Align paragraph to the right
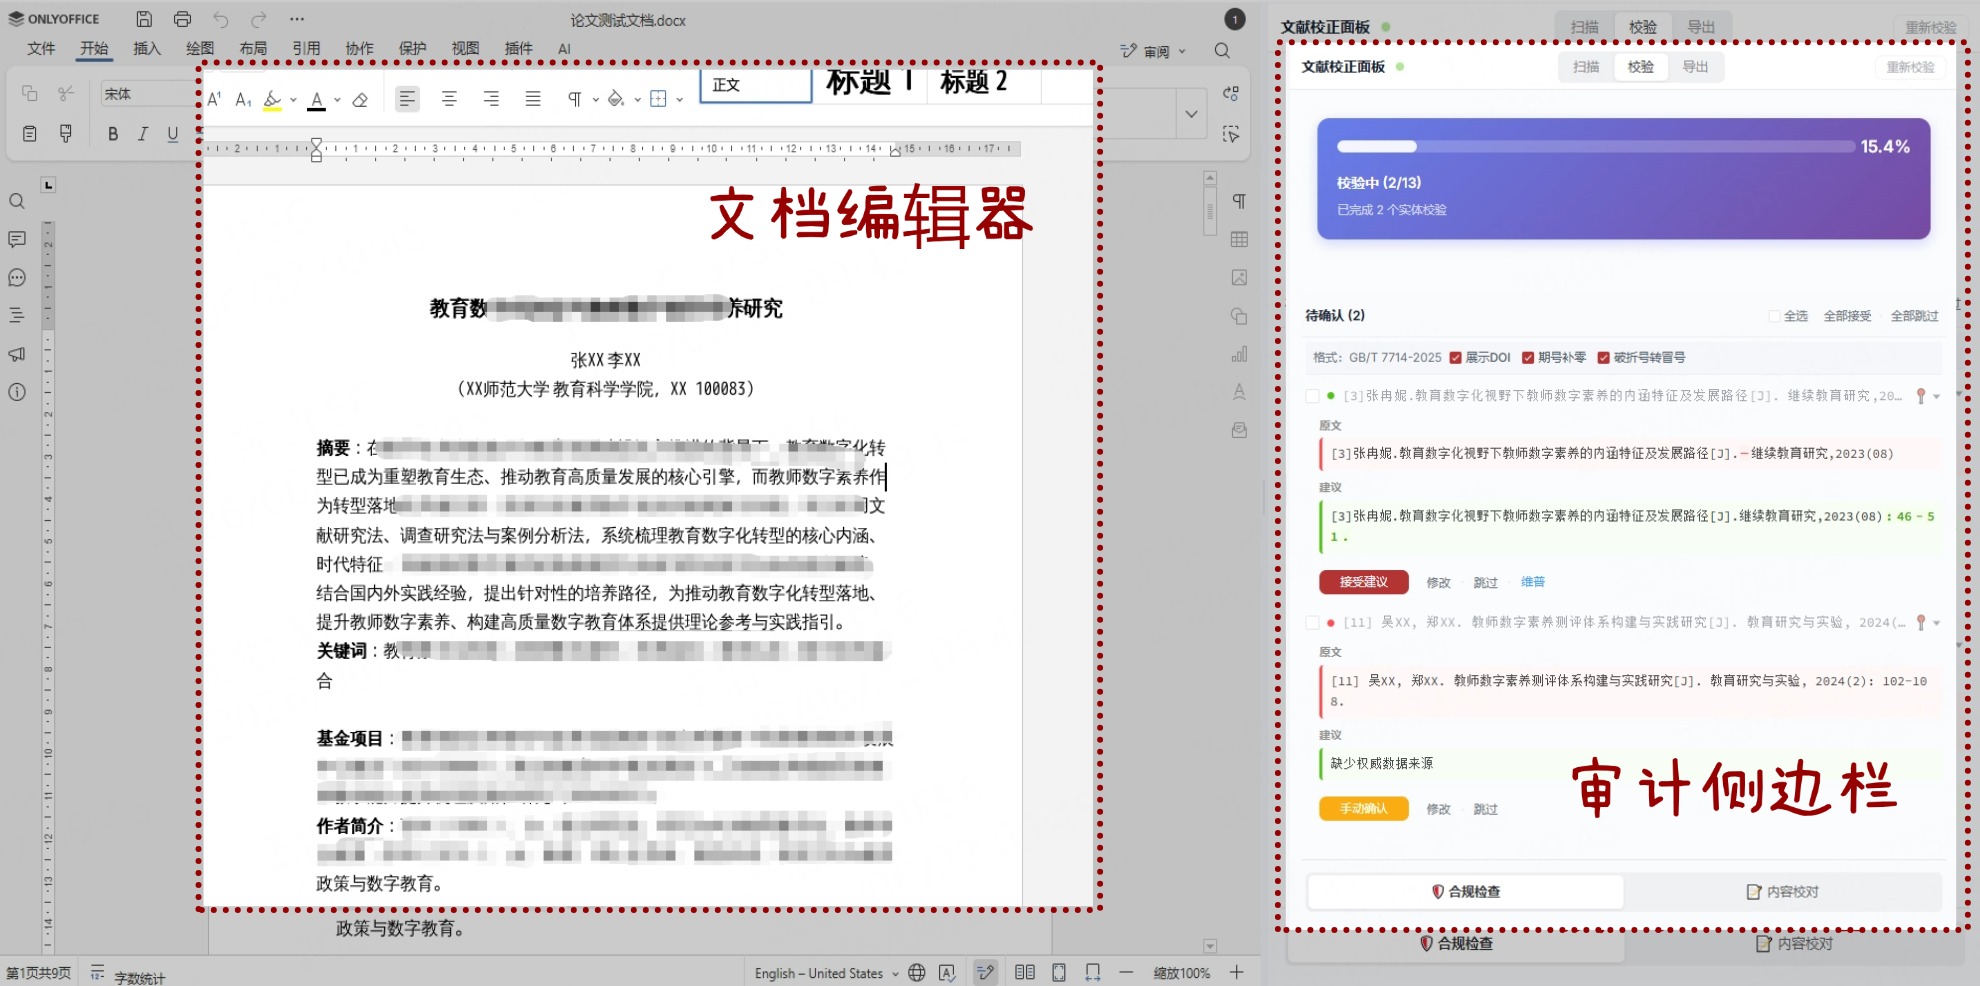Image resolution: width=1980 pixels, height=986 pixels. (491, 99)
